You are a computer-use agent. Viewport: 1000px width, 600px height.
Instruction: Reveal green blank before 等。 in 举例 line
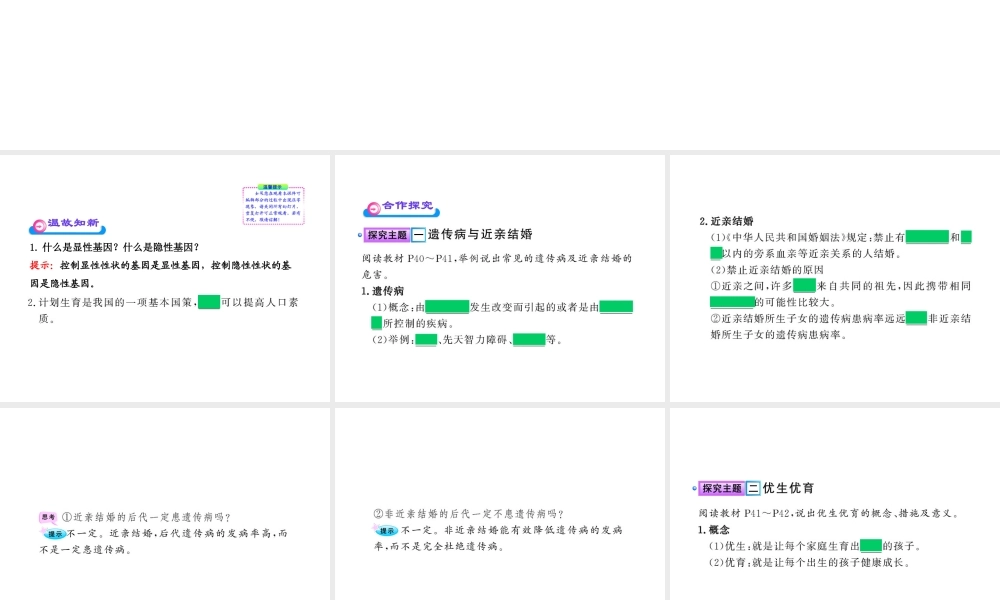click(x=529, y=339)
